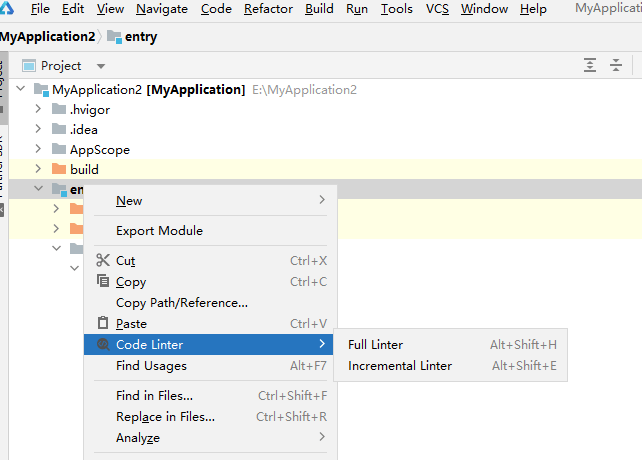Click the Copy pages icon
Viewport: 642px width, 460px height.
[103, 281]
